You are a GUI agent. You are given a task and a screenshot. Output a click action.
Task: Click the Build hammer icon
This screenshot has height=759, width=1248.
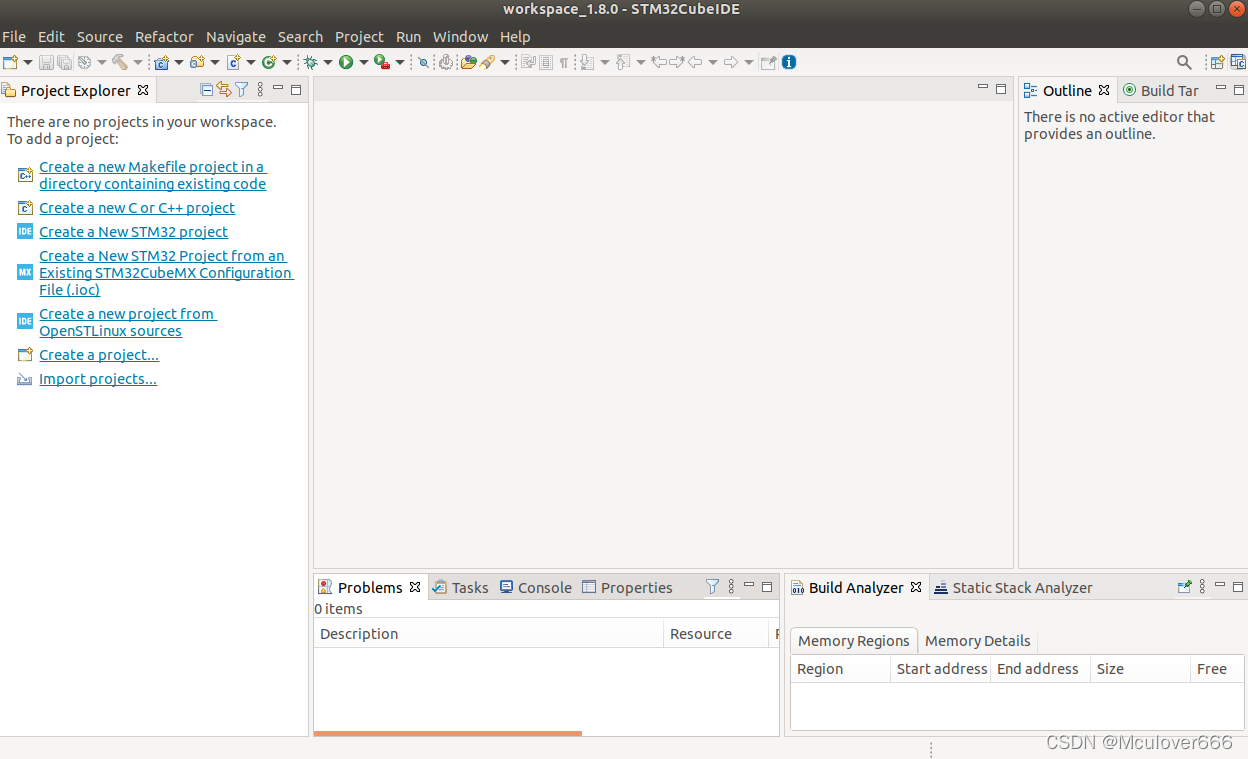click(119, 62)
